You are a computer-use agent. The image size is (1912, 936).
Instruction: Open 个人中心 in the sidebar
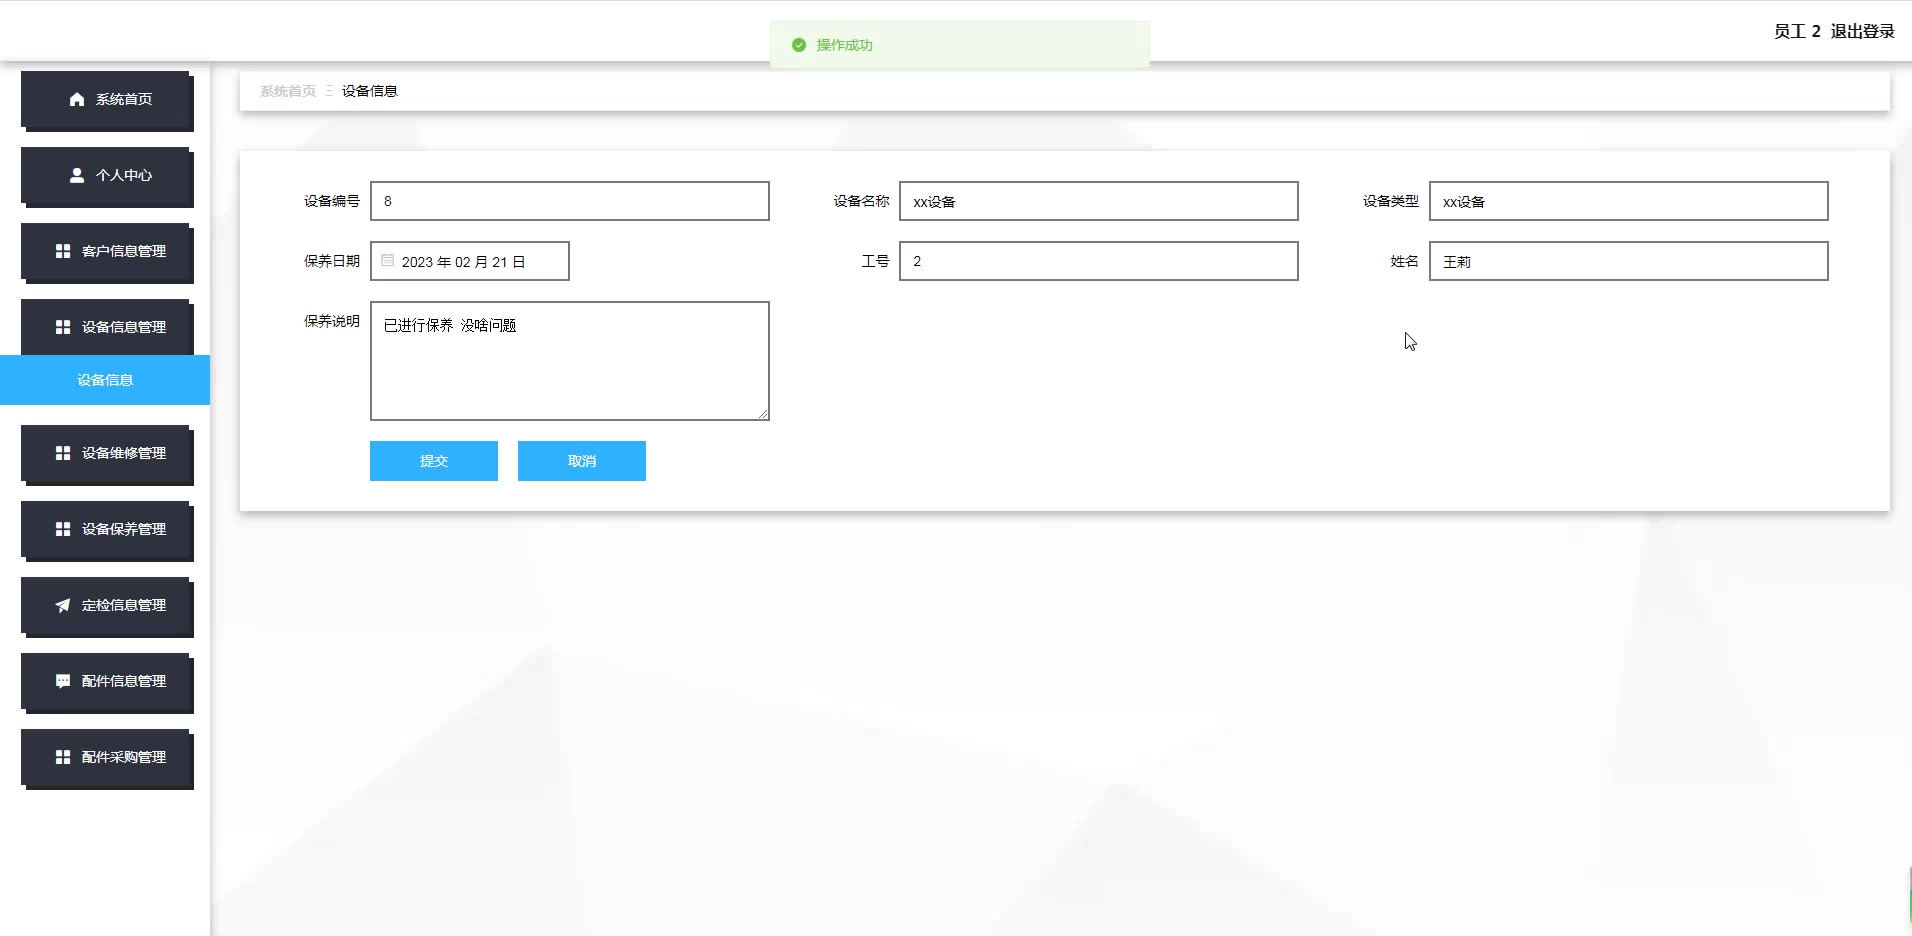(107, 176)
